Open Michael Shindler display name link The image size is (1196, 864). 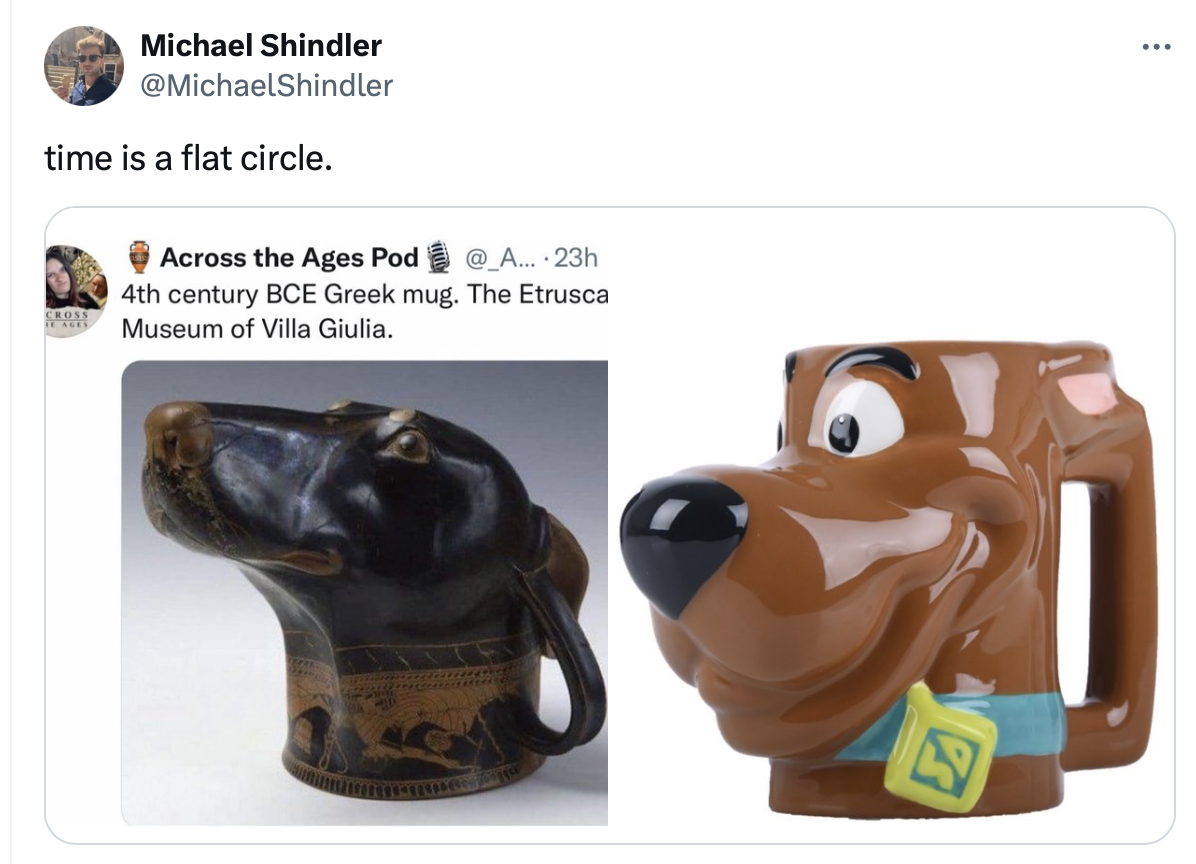coord(261,46)
